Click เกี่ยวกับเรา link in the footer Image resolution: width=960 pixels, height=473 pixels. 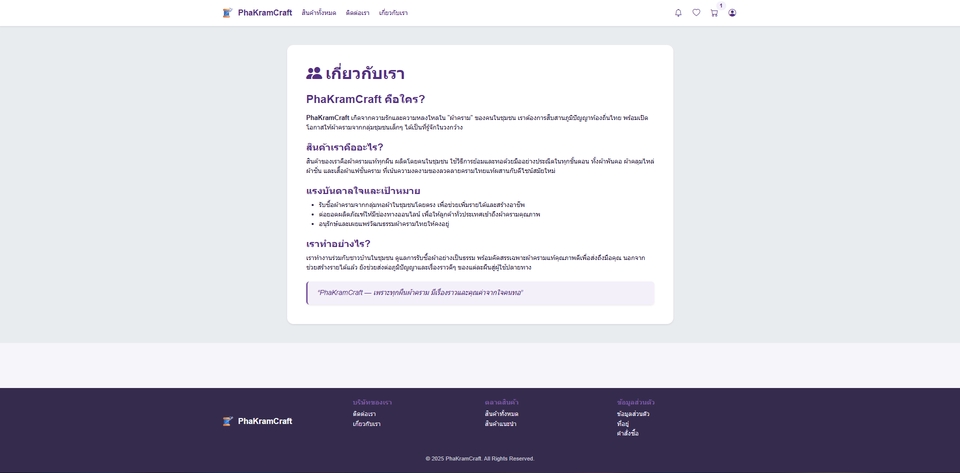tap(366, 424)
